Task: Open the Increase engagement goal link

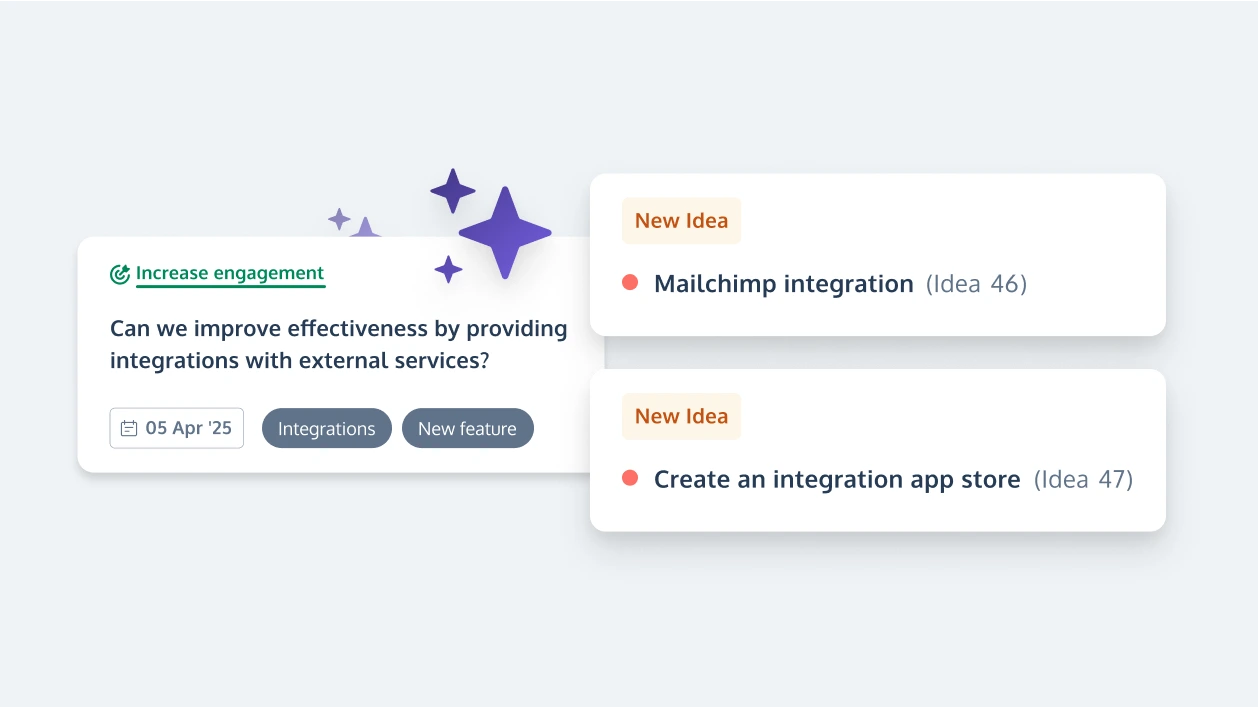Action: pos(230,273)
